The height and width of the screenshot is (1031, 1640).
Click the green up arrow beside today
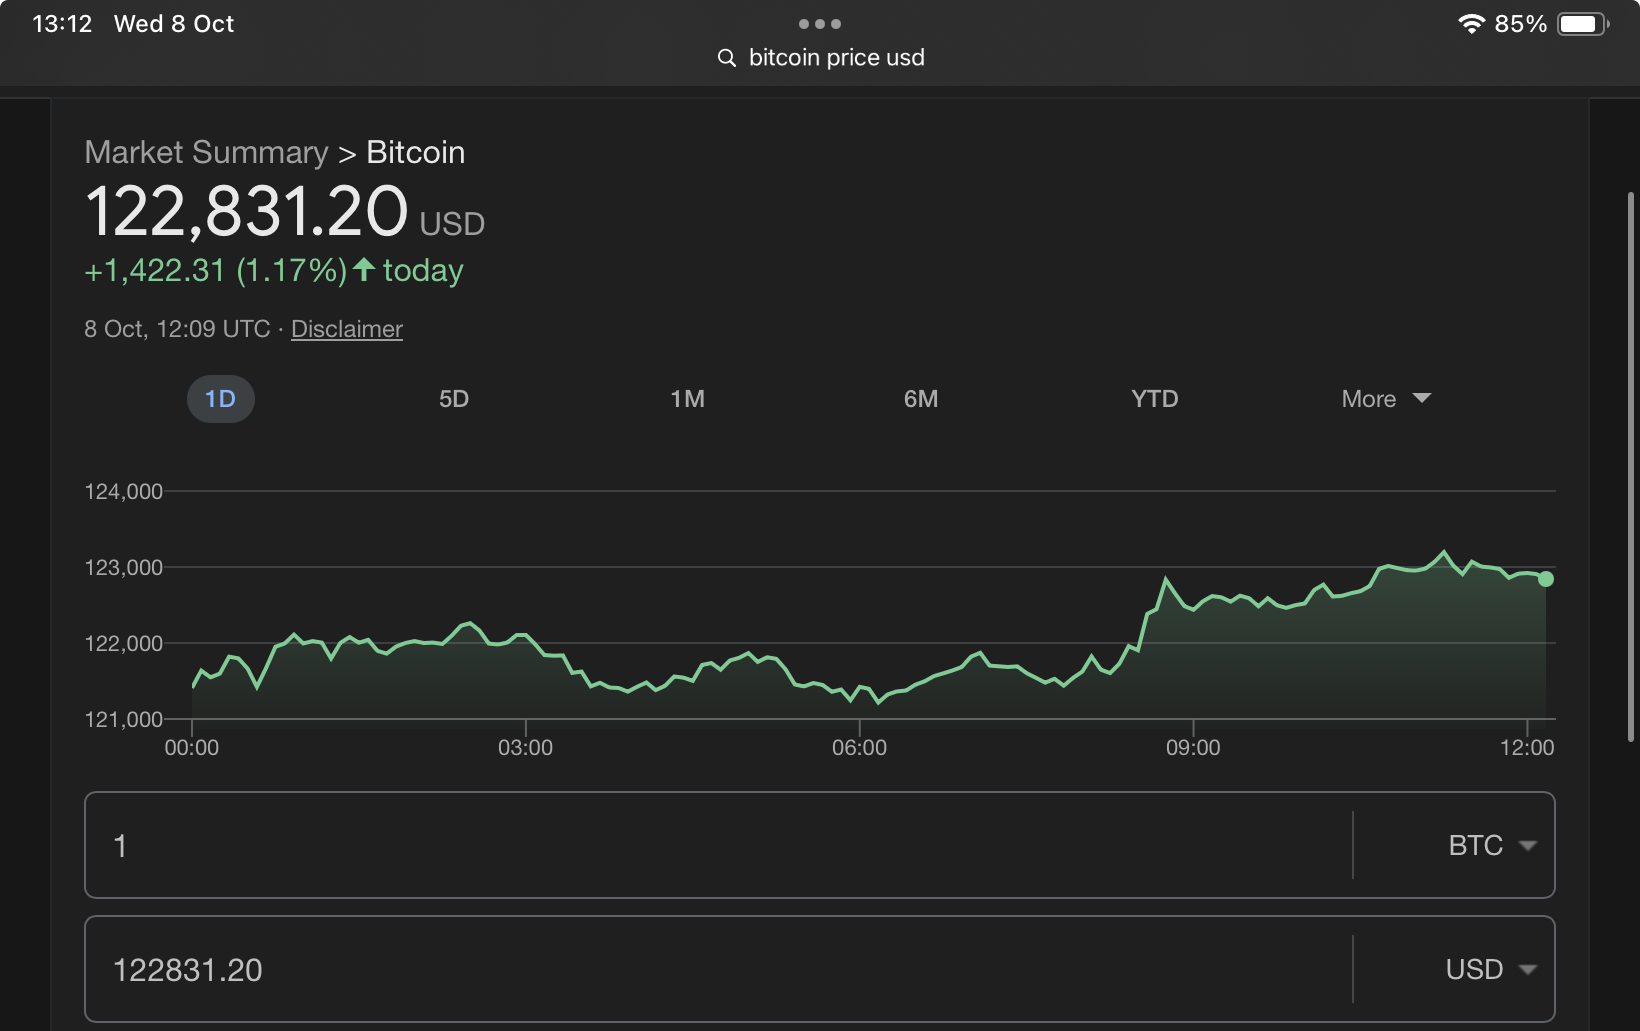point(364,270)
